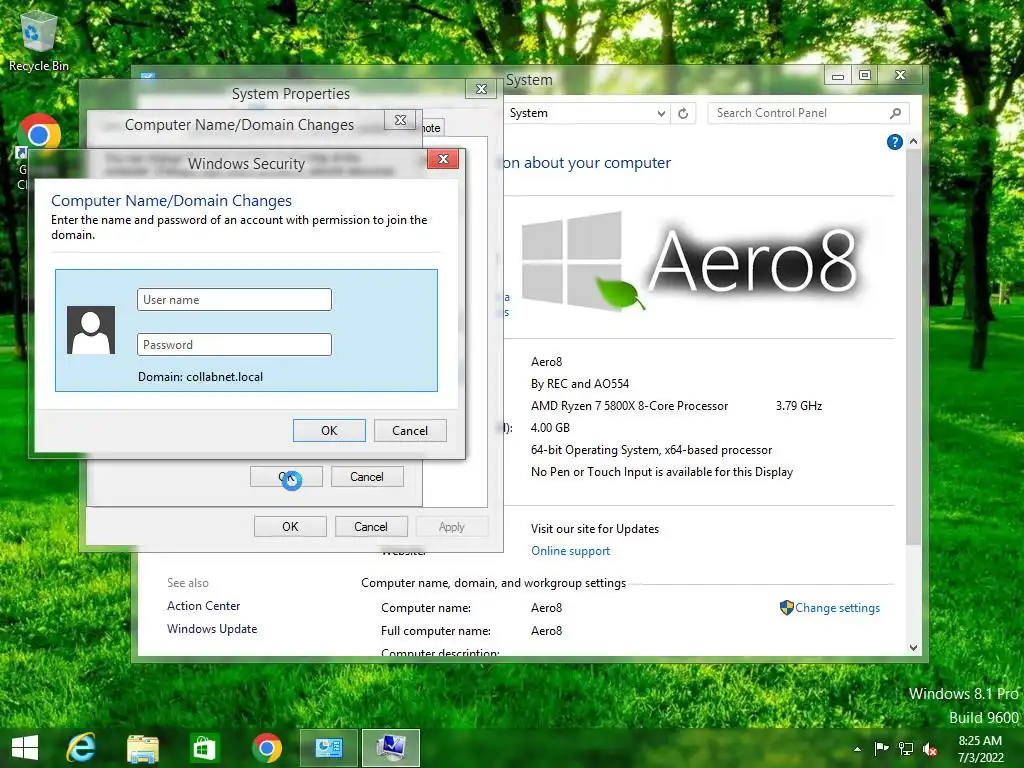Click the shield icon beside Change settings

786,607
